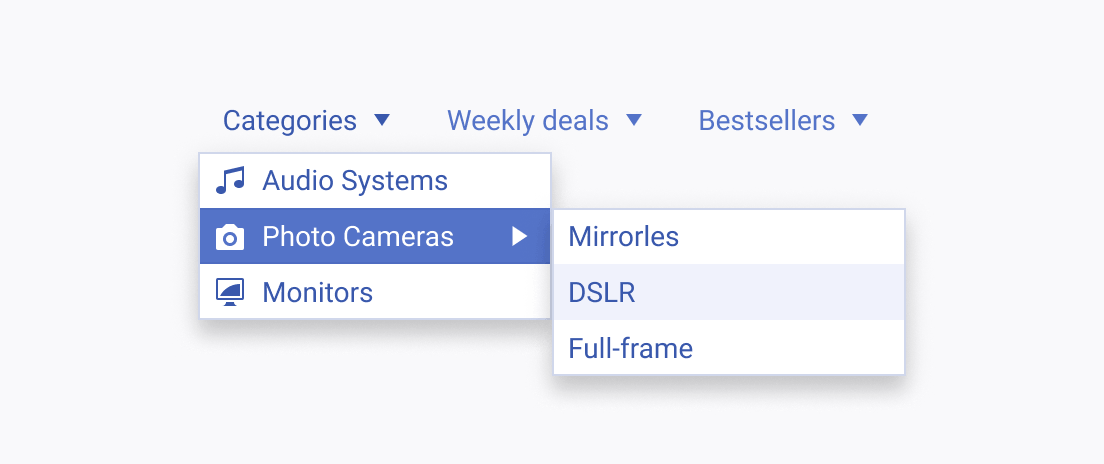Open the Categories menu label
This screenshot has width=1104, height=464.
(289, 120)
